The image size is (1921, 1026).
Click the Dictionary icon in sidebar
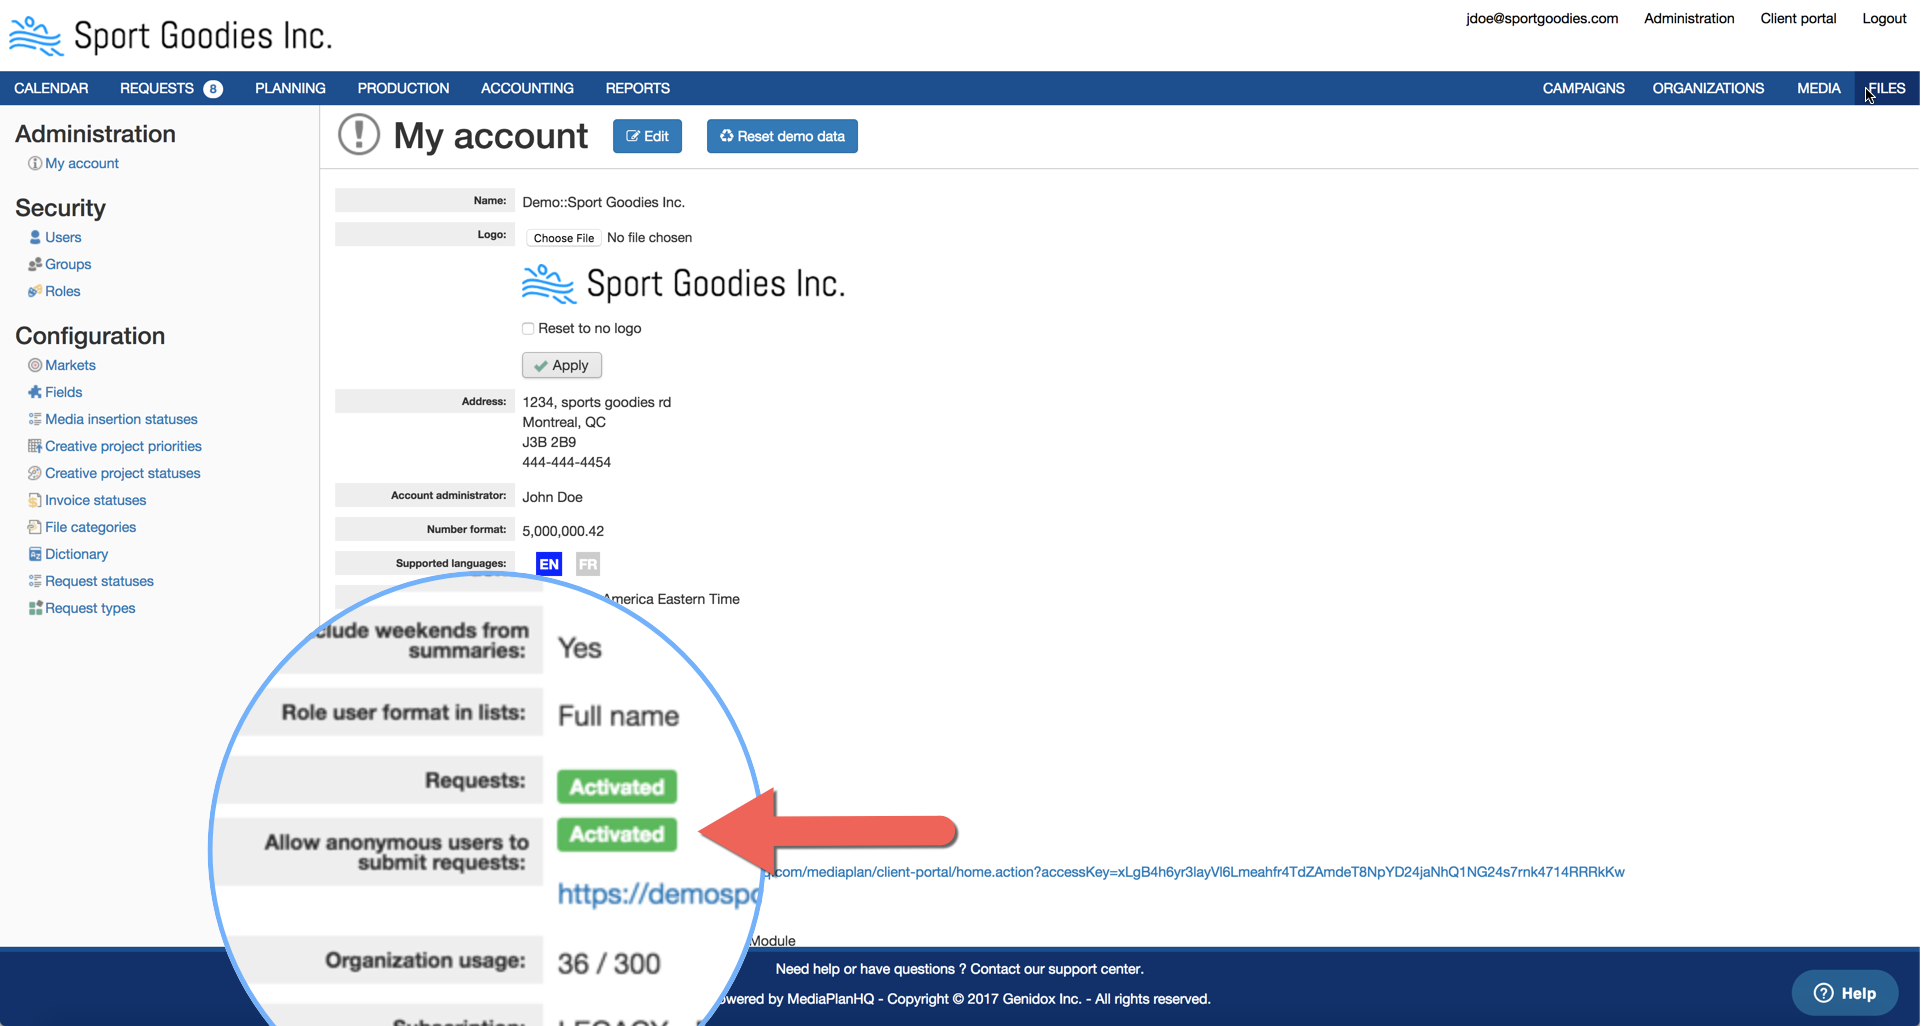click(x=35, y=555)
